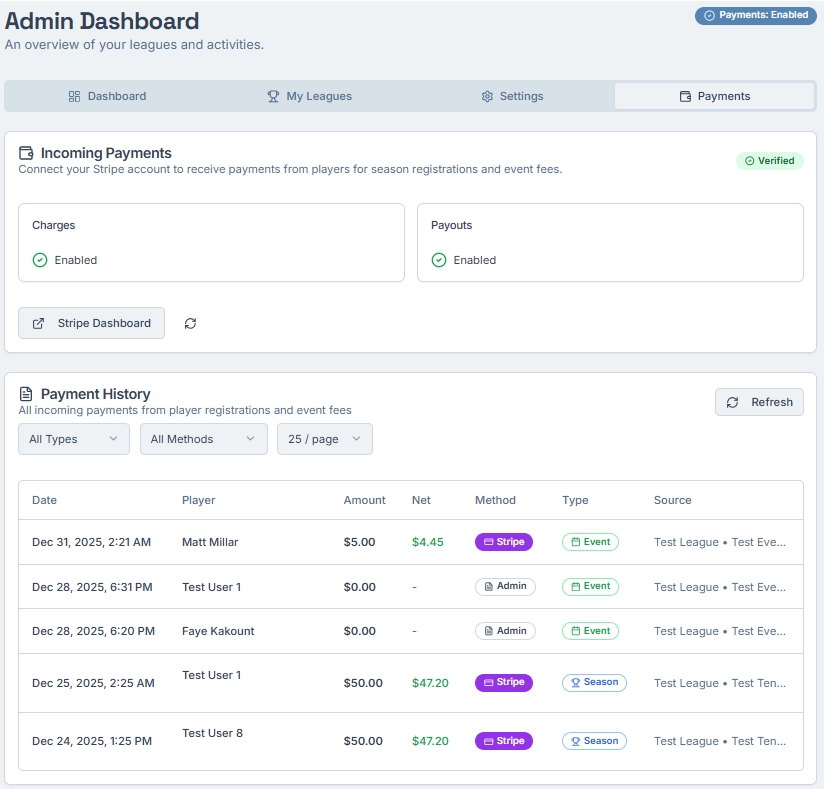
Task: Click the Charges Enabled checkmark
Action: [x=38, y=260]
